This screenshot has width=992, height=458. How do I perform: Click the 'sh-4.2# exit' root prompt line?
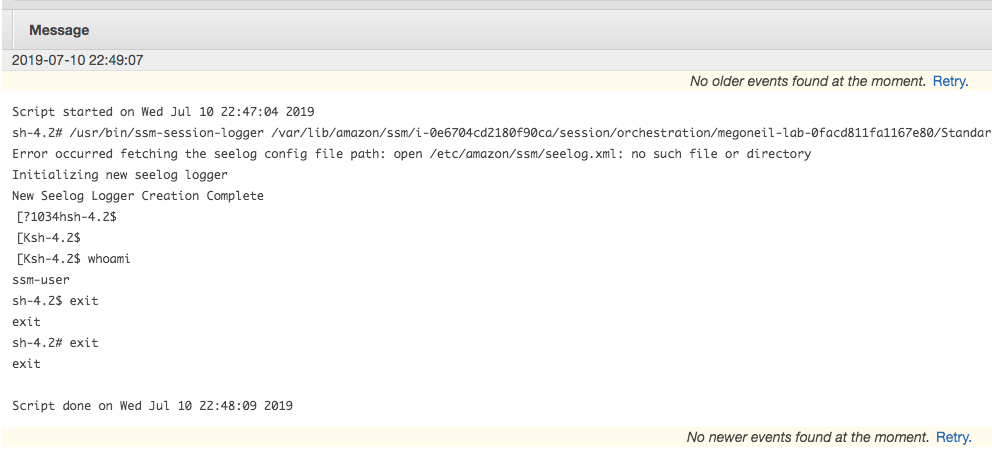(55, 342)
